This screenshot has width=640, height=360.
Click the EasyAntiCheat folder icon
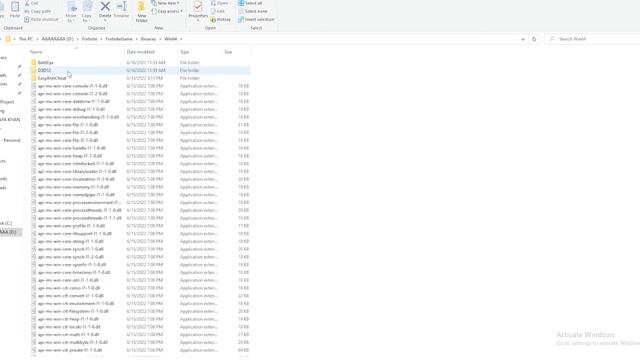click(33, 78)
